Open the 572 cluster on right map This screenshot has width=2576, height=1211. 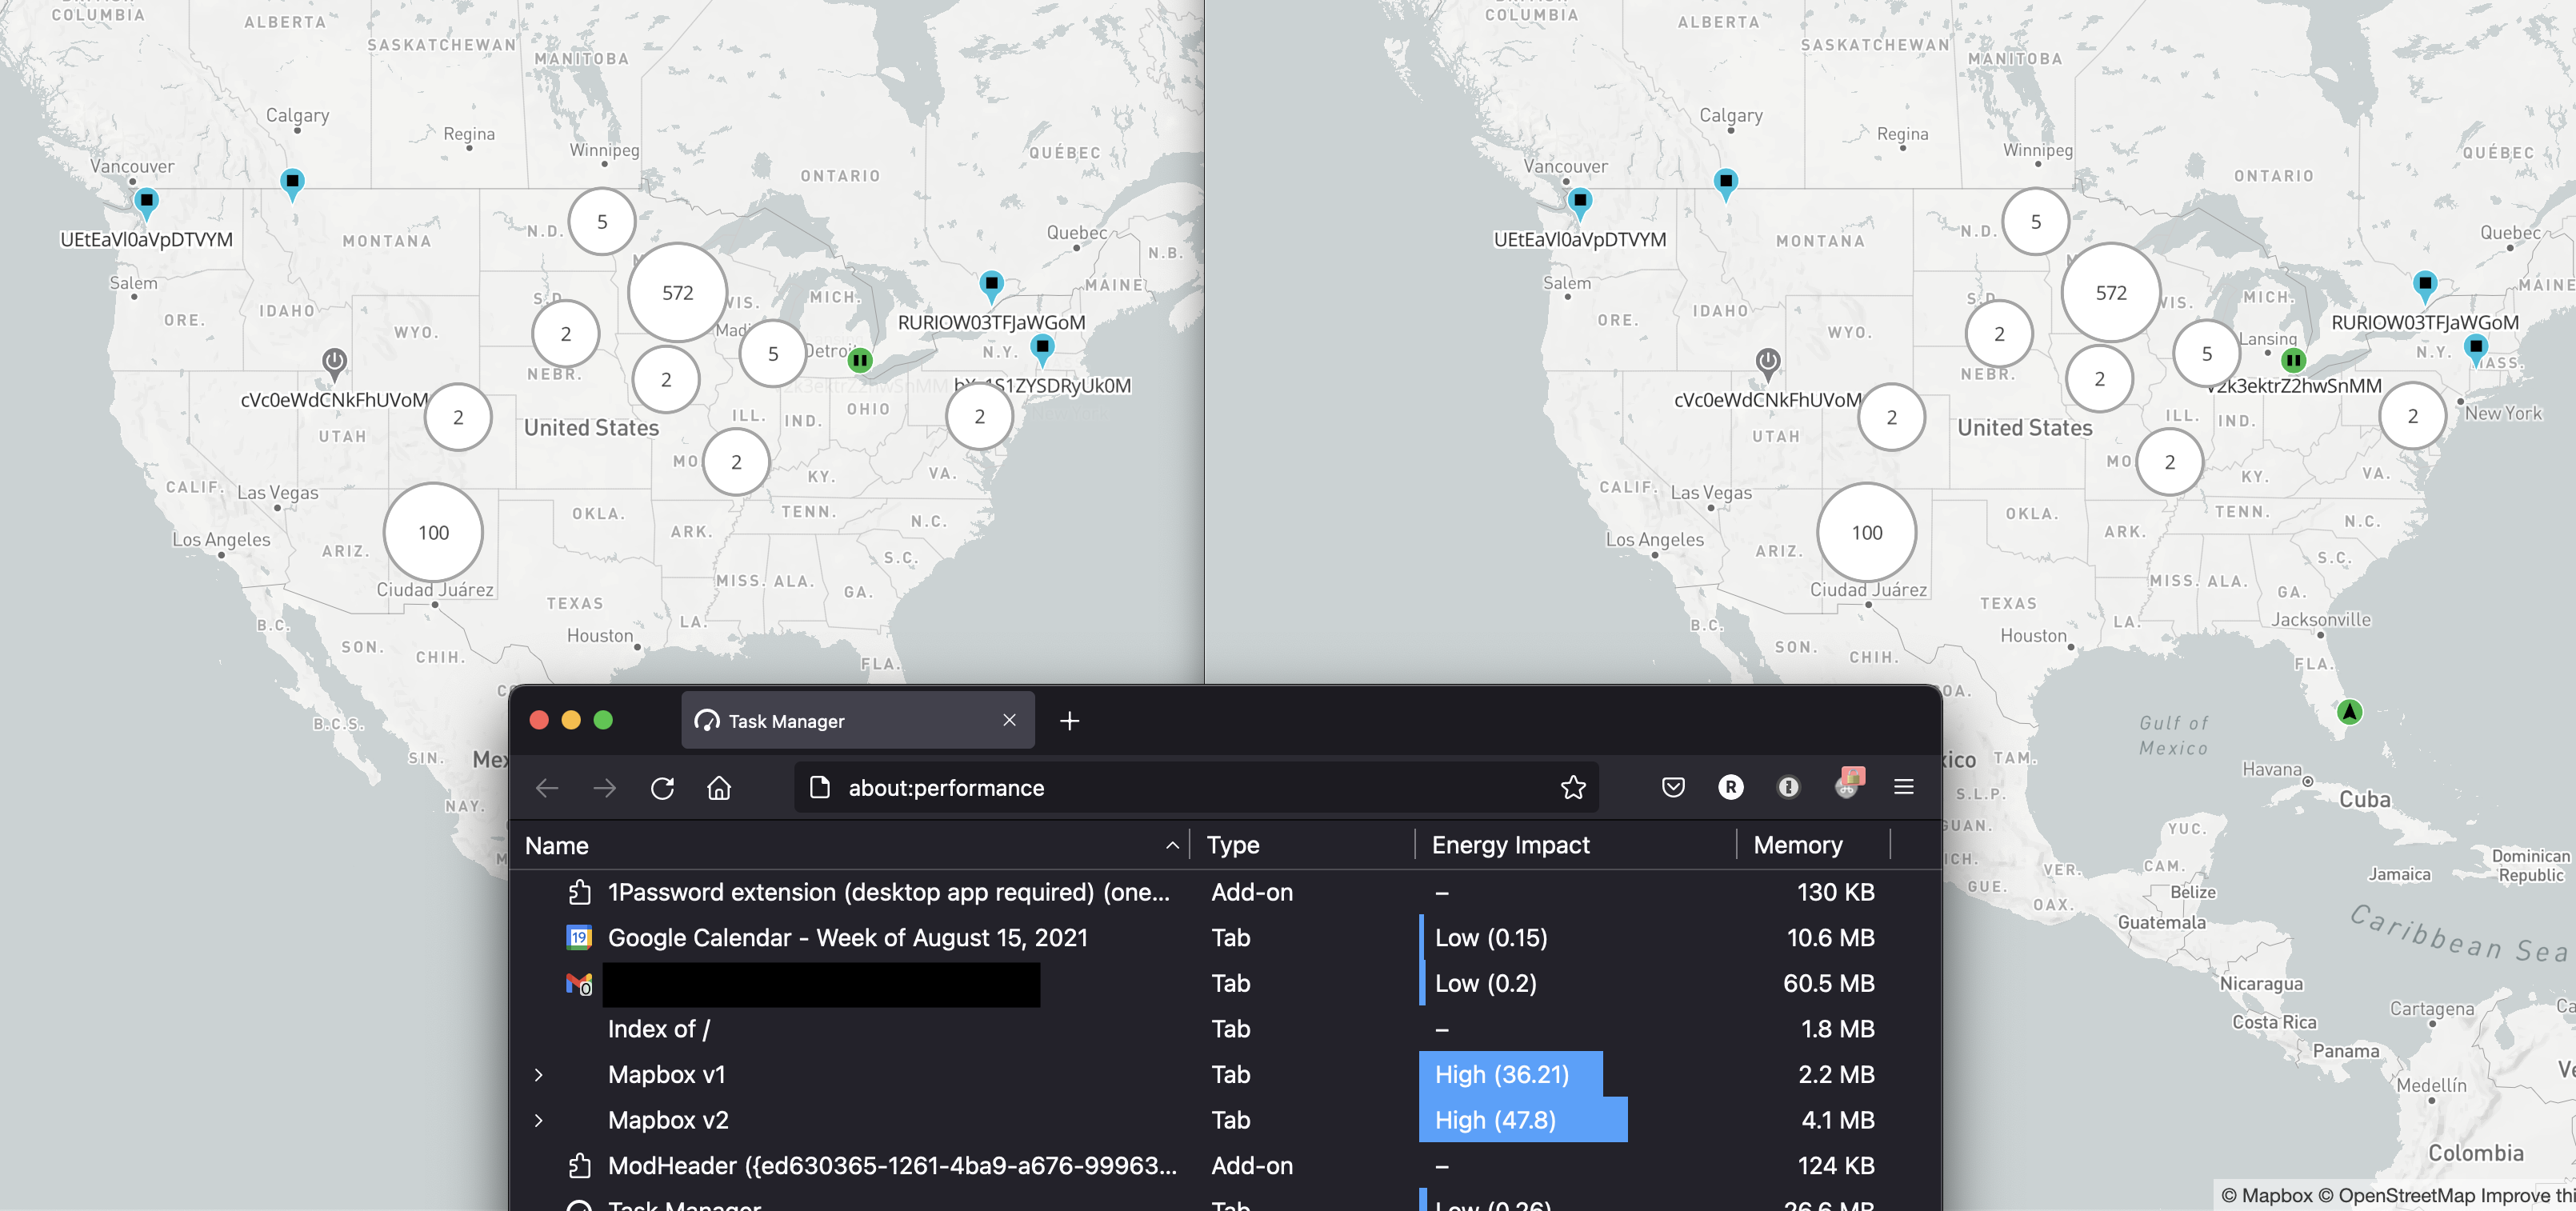[2111, 293]
